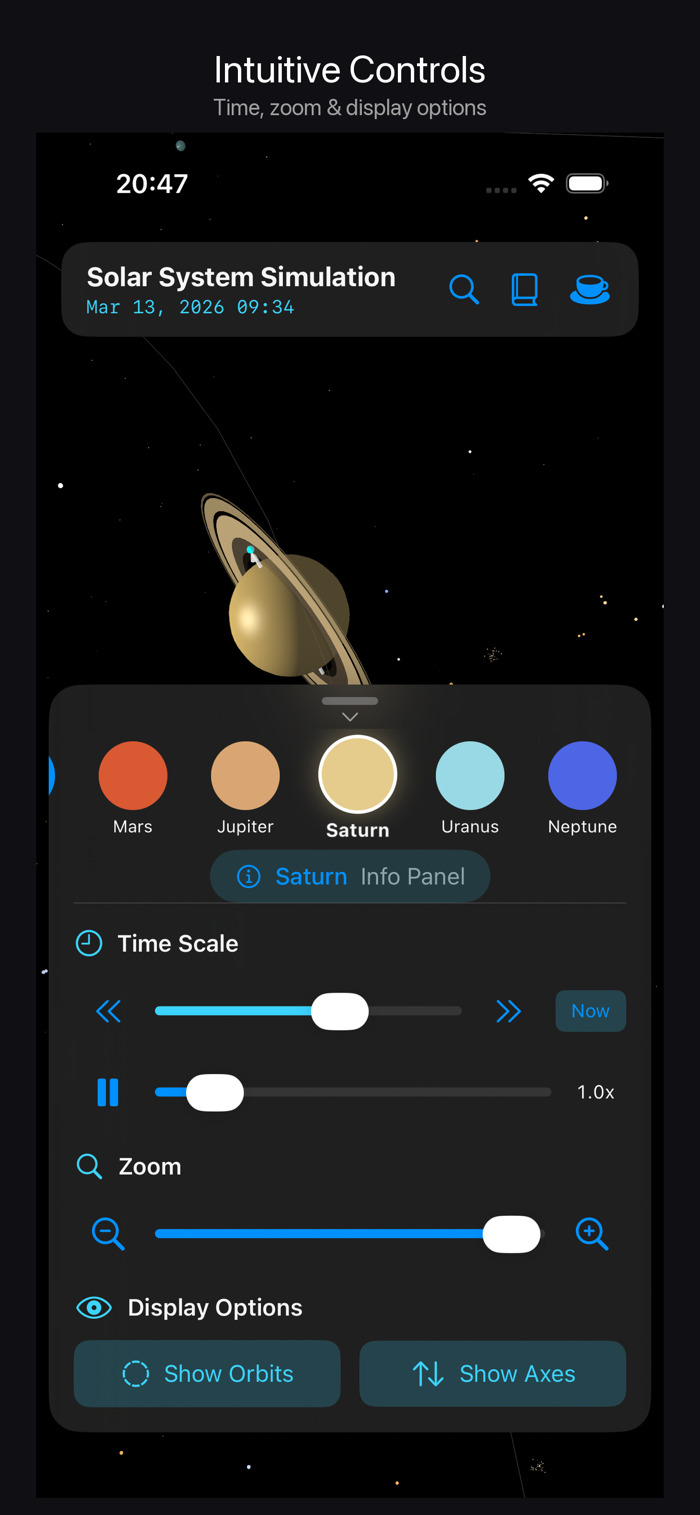Click the panel drag handle bar
This screenshot has width=700, height=1515.
coord(350,701)
